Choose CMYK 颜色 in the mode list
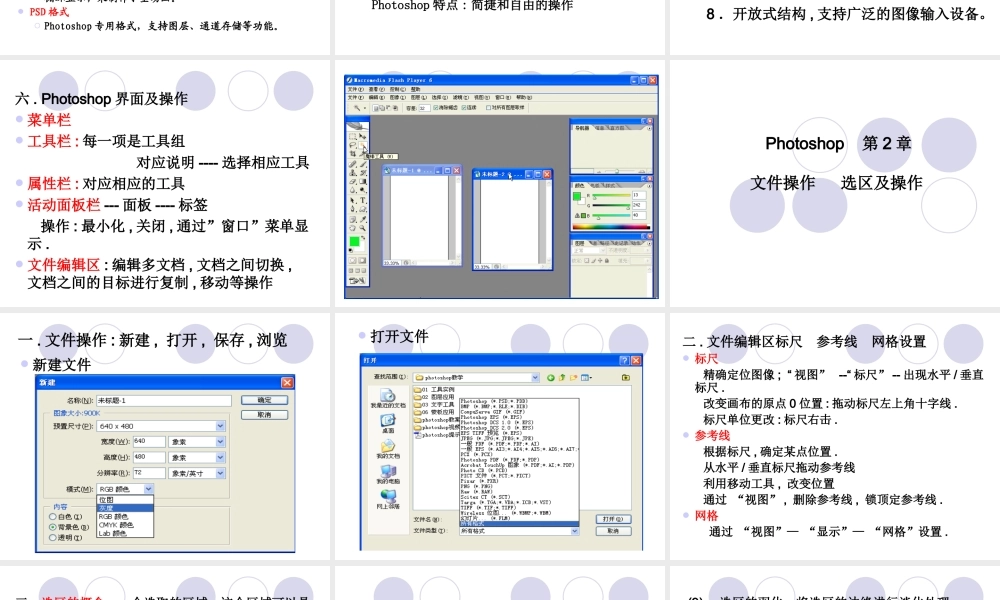Screen dimensions: 1000x600 point(125,525)
